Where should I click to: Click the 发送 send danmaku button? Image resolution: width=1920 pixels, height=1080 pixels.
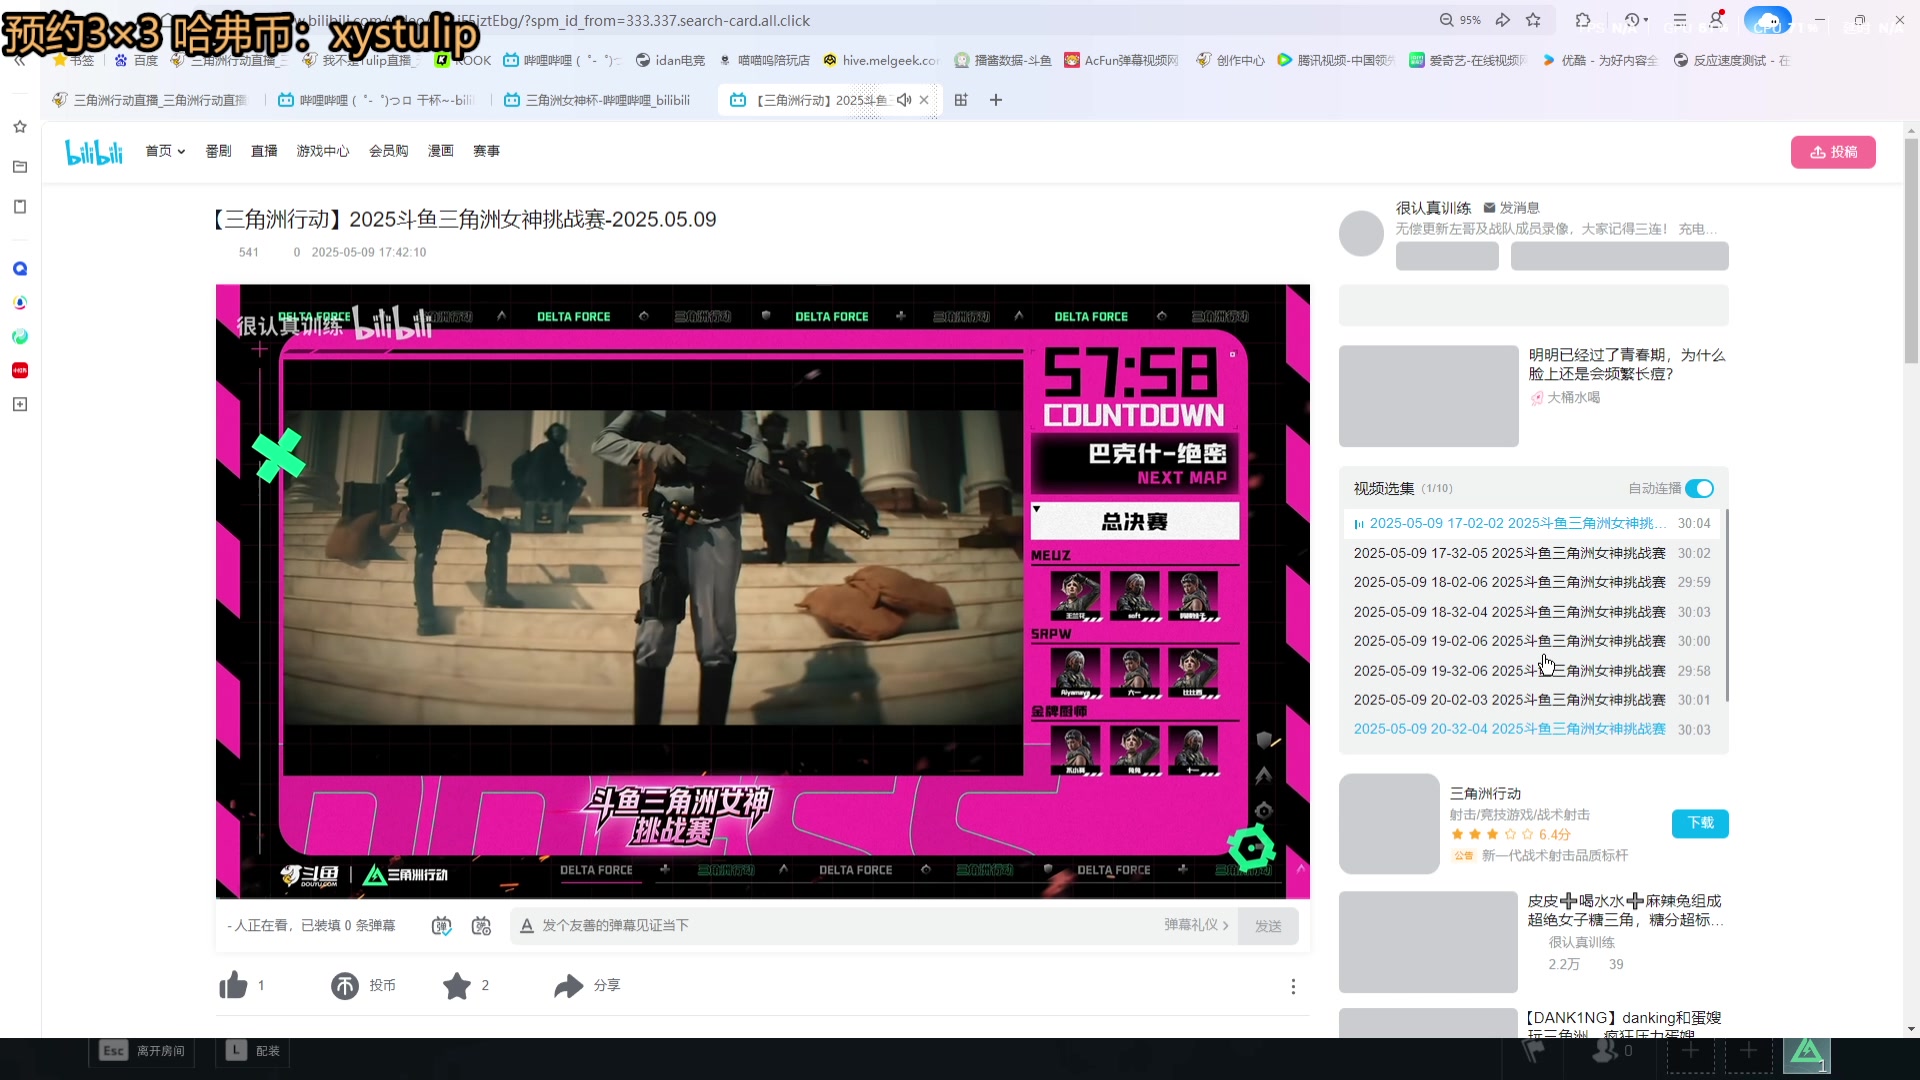[1268, 926]
